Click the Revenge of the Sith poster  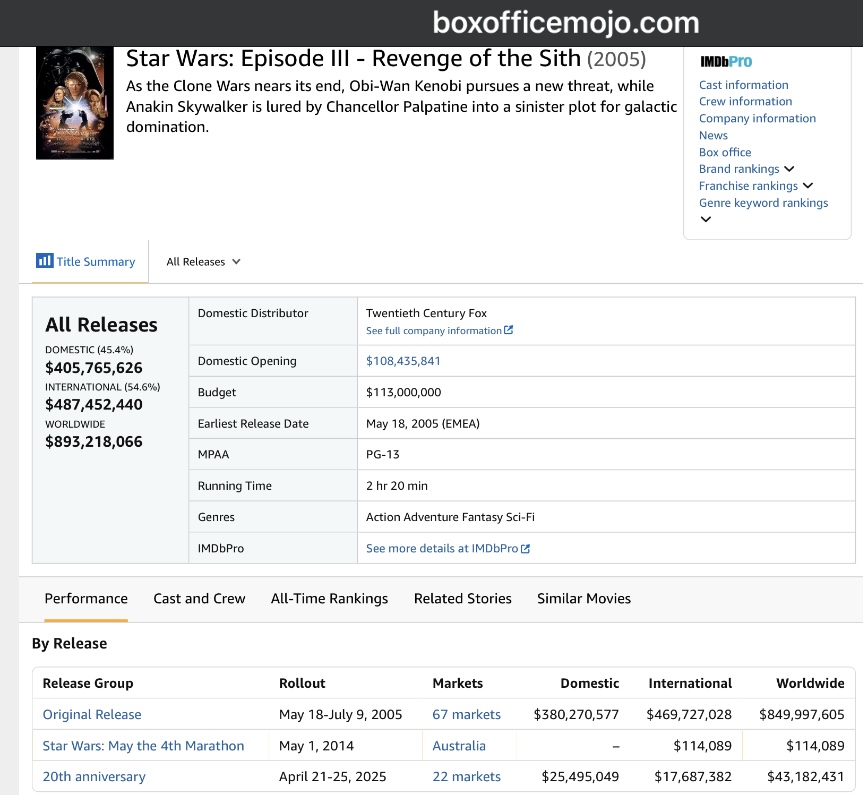click(75, 103)
